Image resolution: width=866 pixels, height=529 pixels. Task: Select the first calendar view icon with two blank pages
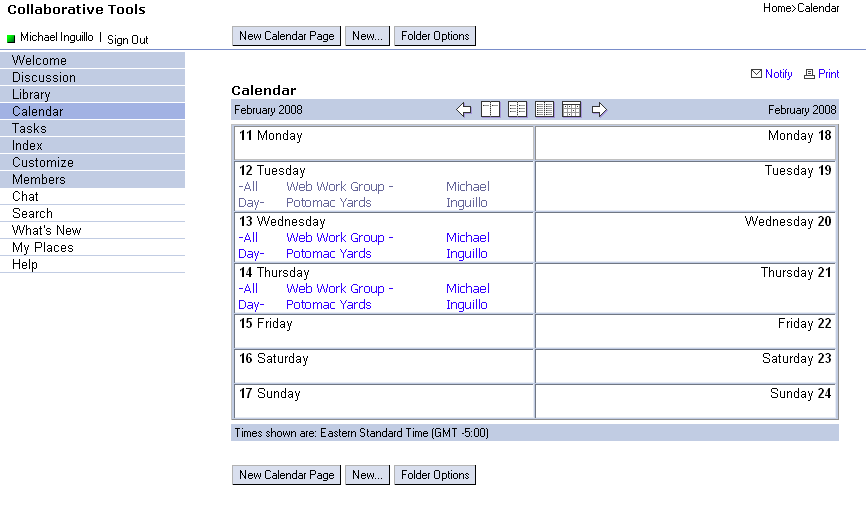(x=490, y=110)
